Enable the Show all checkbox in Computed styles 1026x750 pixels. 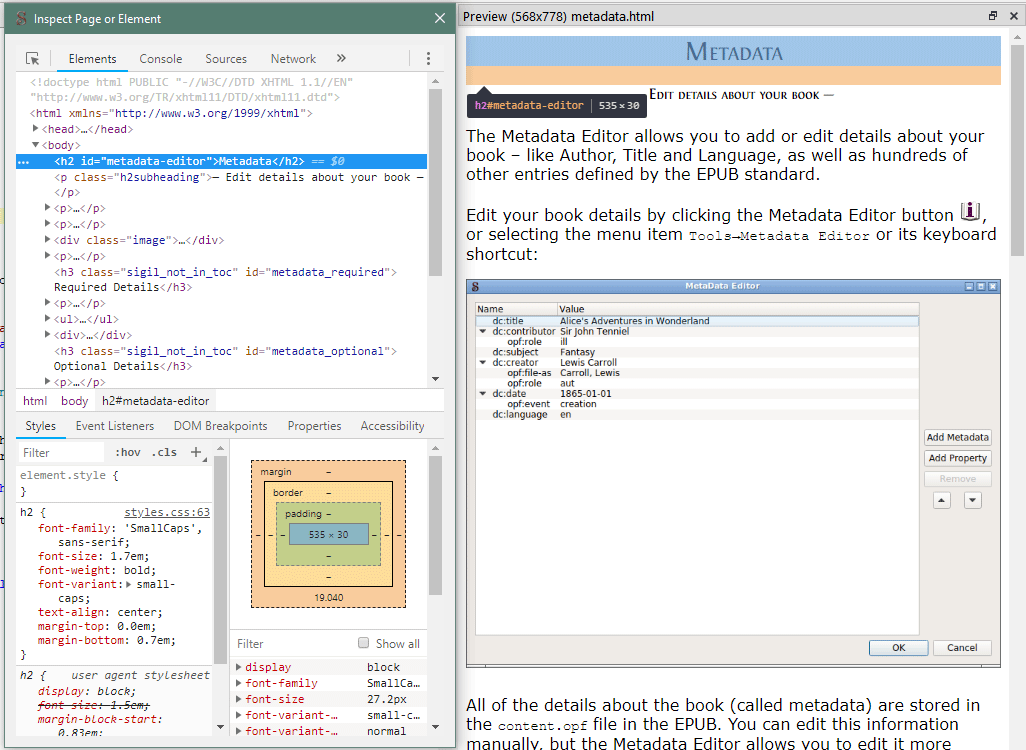(x=364, y=643)
